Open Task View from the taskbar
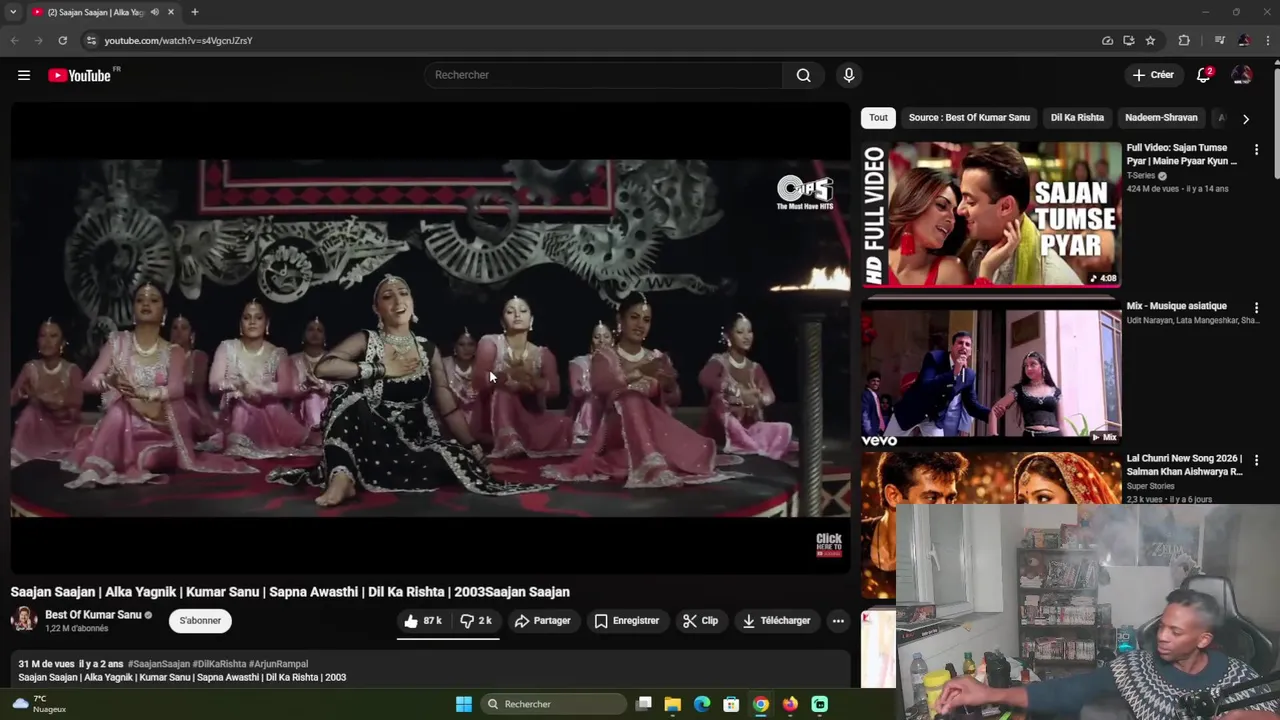1280x720 pixels. (644, 704)
